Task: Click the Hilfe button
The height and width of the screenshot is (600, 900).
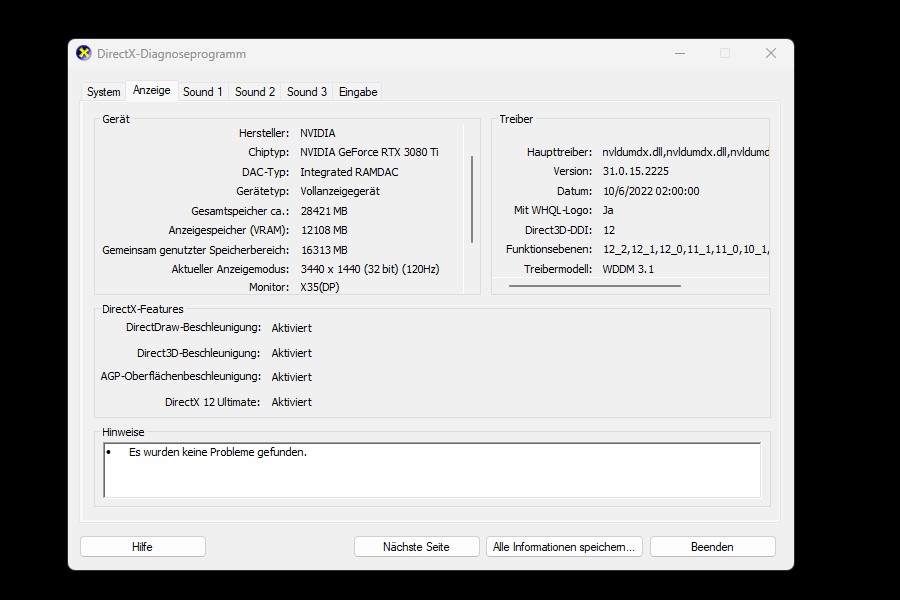Action: point(142,547)
